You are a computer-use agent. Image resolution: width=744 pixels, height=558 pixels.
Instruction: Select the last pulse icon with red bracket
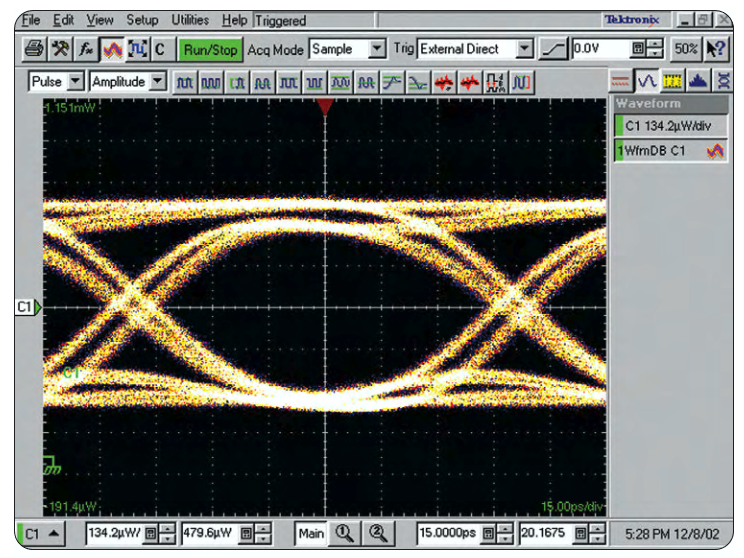pyautogui.click(x=521, y=83)
